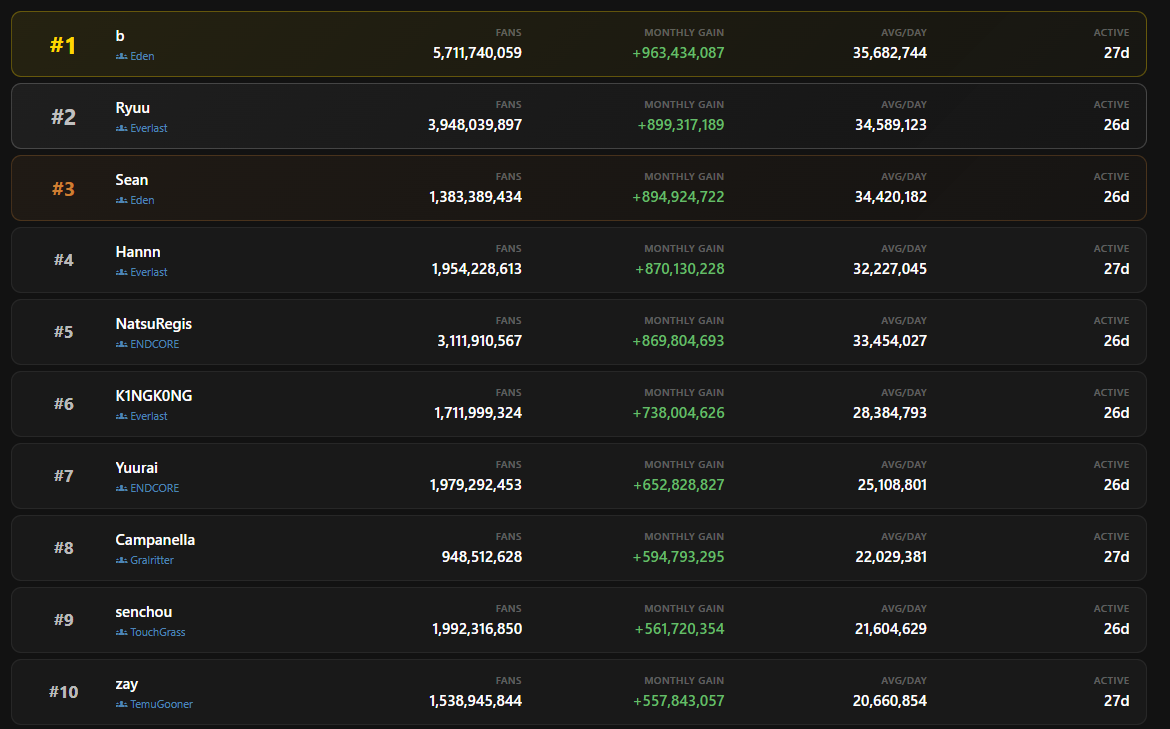Click the #8 rank number

click(x=63, y=548)
